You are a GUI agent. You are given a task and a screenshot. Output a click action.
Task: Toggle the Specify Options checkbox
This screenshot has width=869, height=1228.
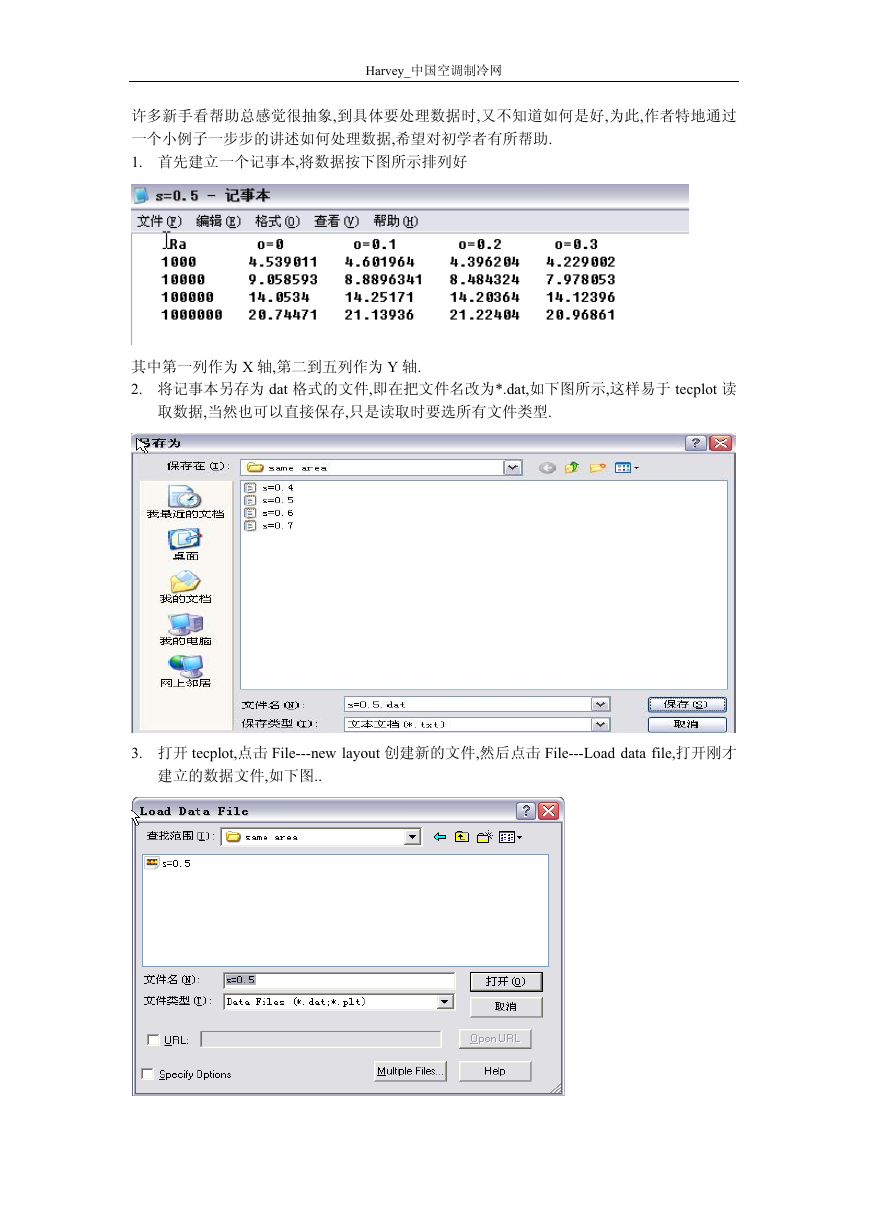[x=148, y=1074]
